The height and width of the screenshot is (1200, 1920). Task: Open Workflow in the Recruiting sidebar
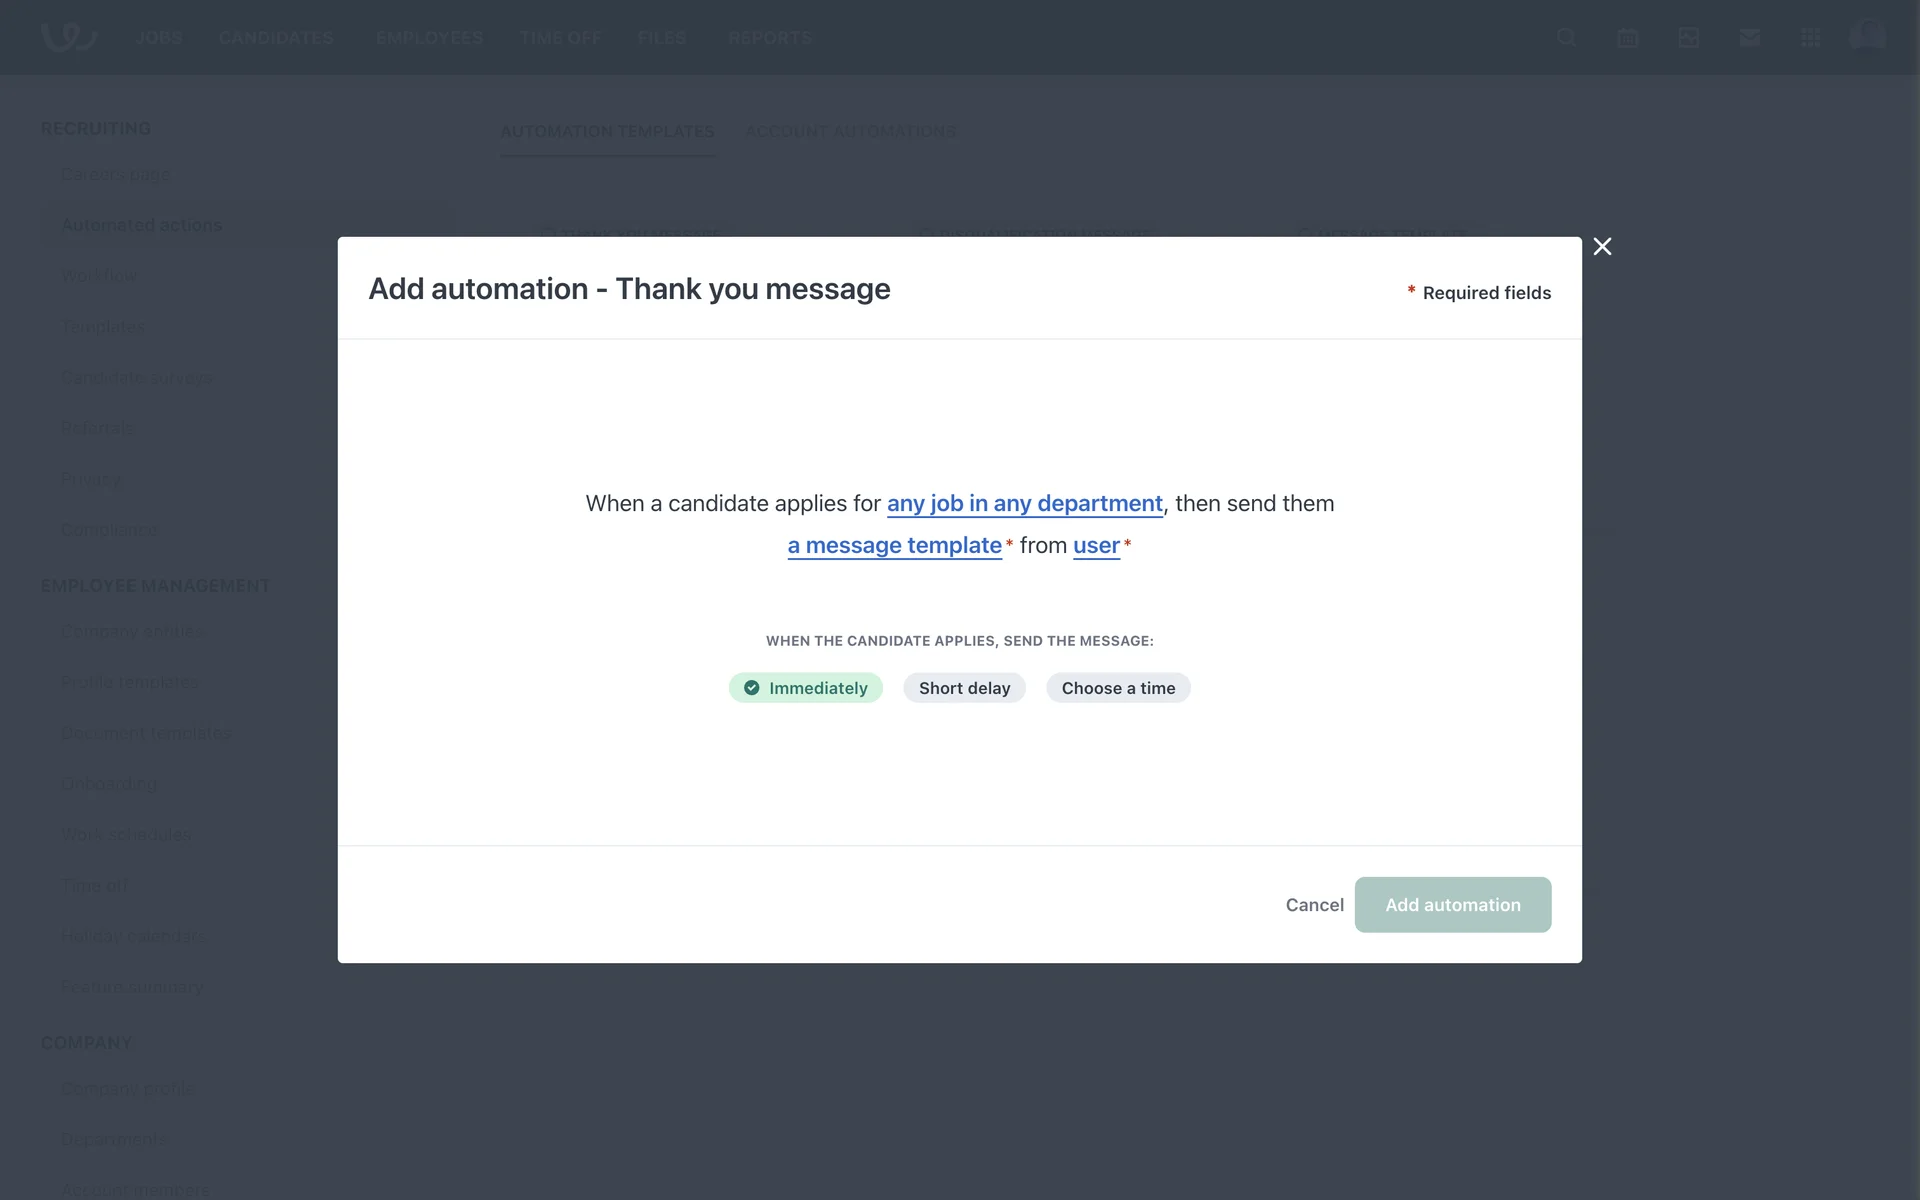click(x=99, y=276)
